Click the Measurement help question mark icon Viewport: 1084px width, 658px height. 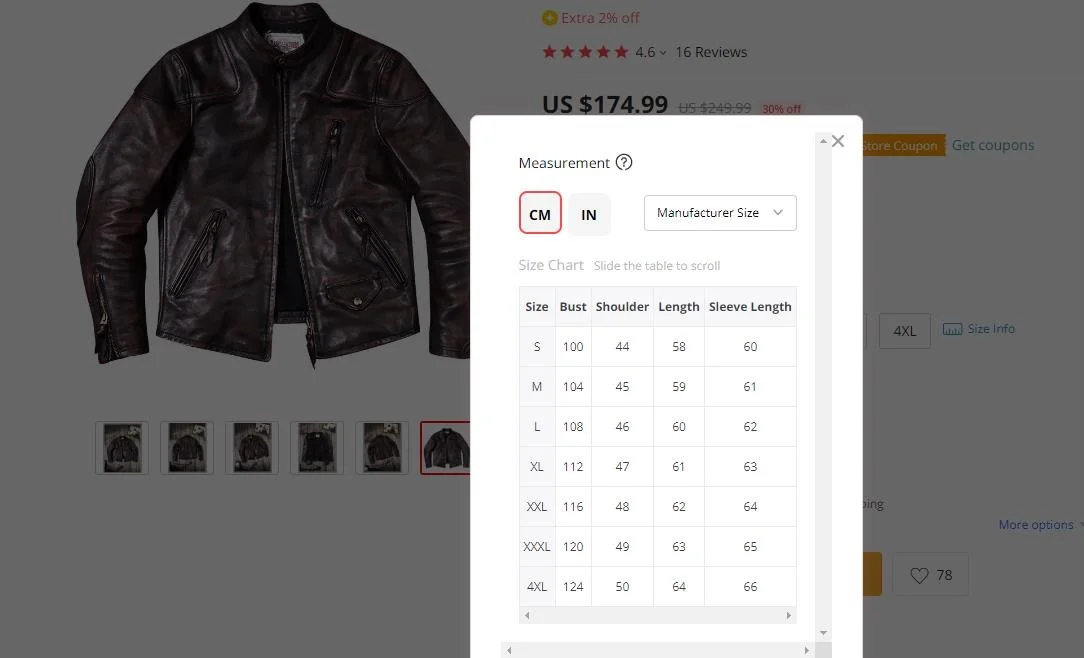pyautogui.click(x=624, y=163)
